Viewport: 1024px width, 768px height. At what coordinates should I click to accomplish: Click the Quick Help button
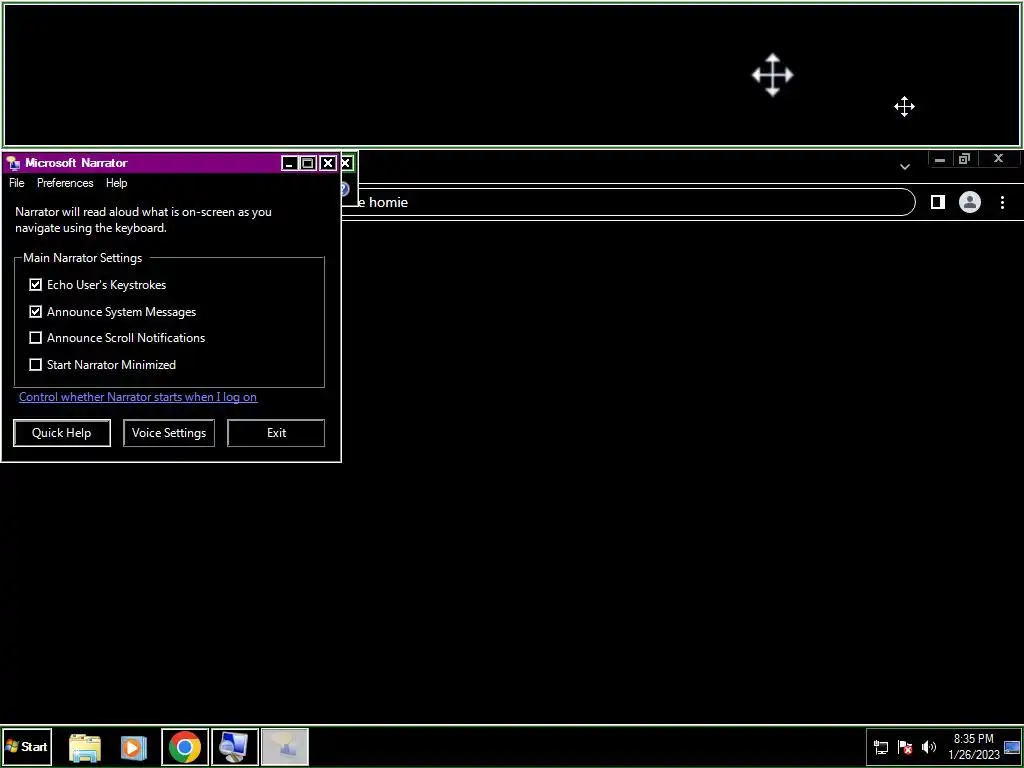click(61, 433)
